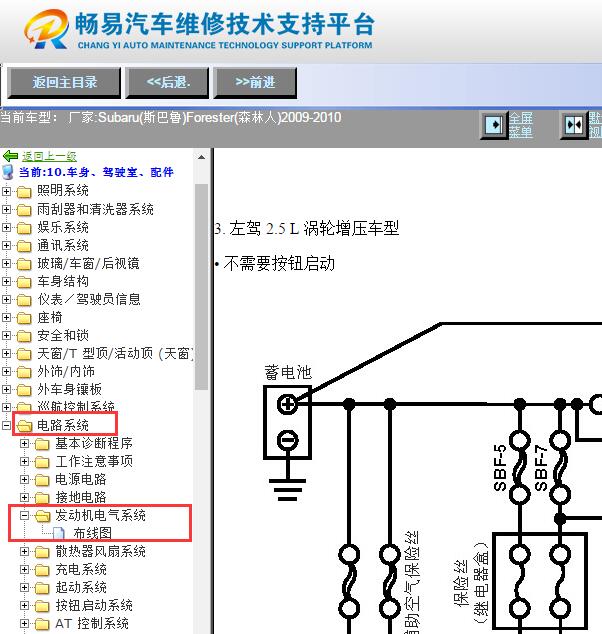Click the 返回上一级 link

tap(49, 156)
